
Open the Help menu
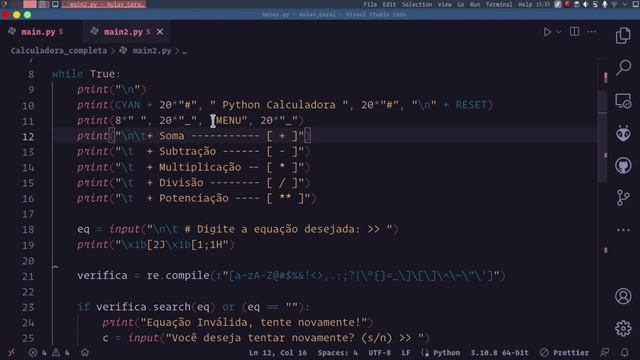click(x=525, y=4)
